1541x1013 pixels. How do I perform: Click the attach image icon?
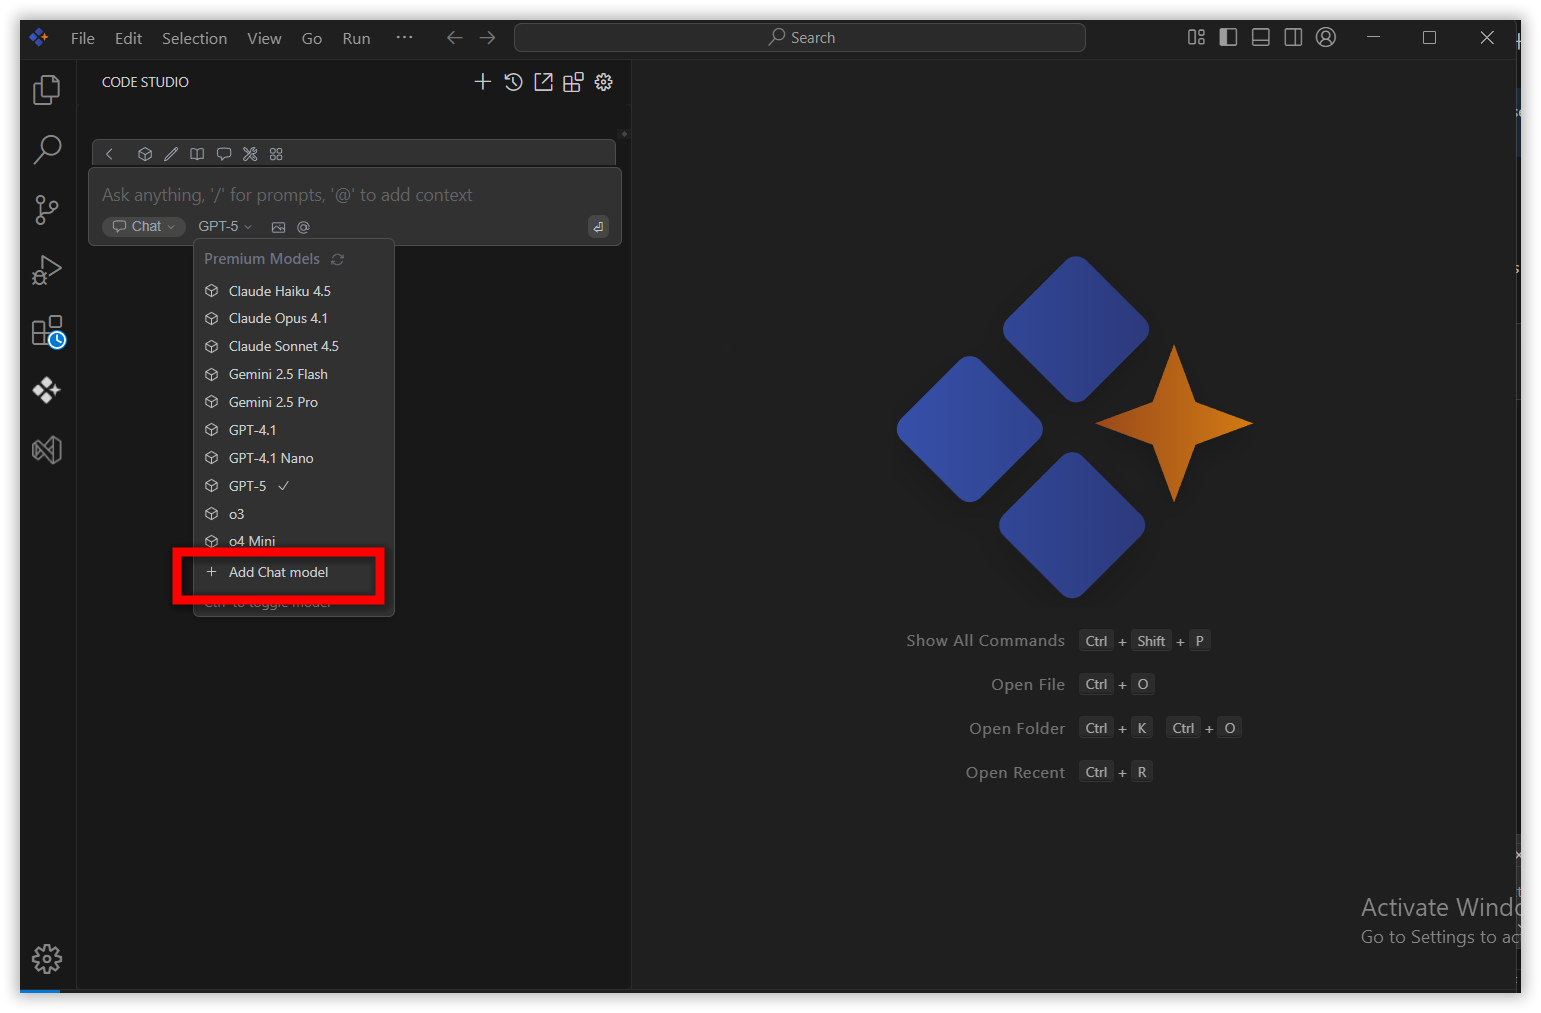click(278, 227)
